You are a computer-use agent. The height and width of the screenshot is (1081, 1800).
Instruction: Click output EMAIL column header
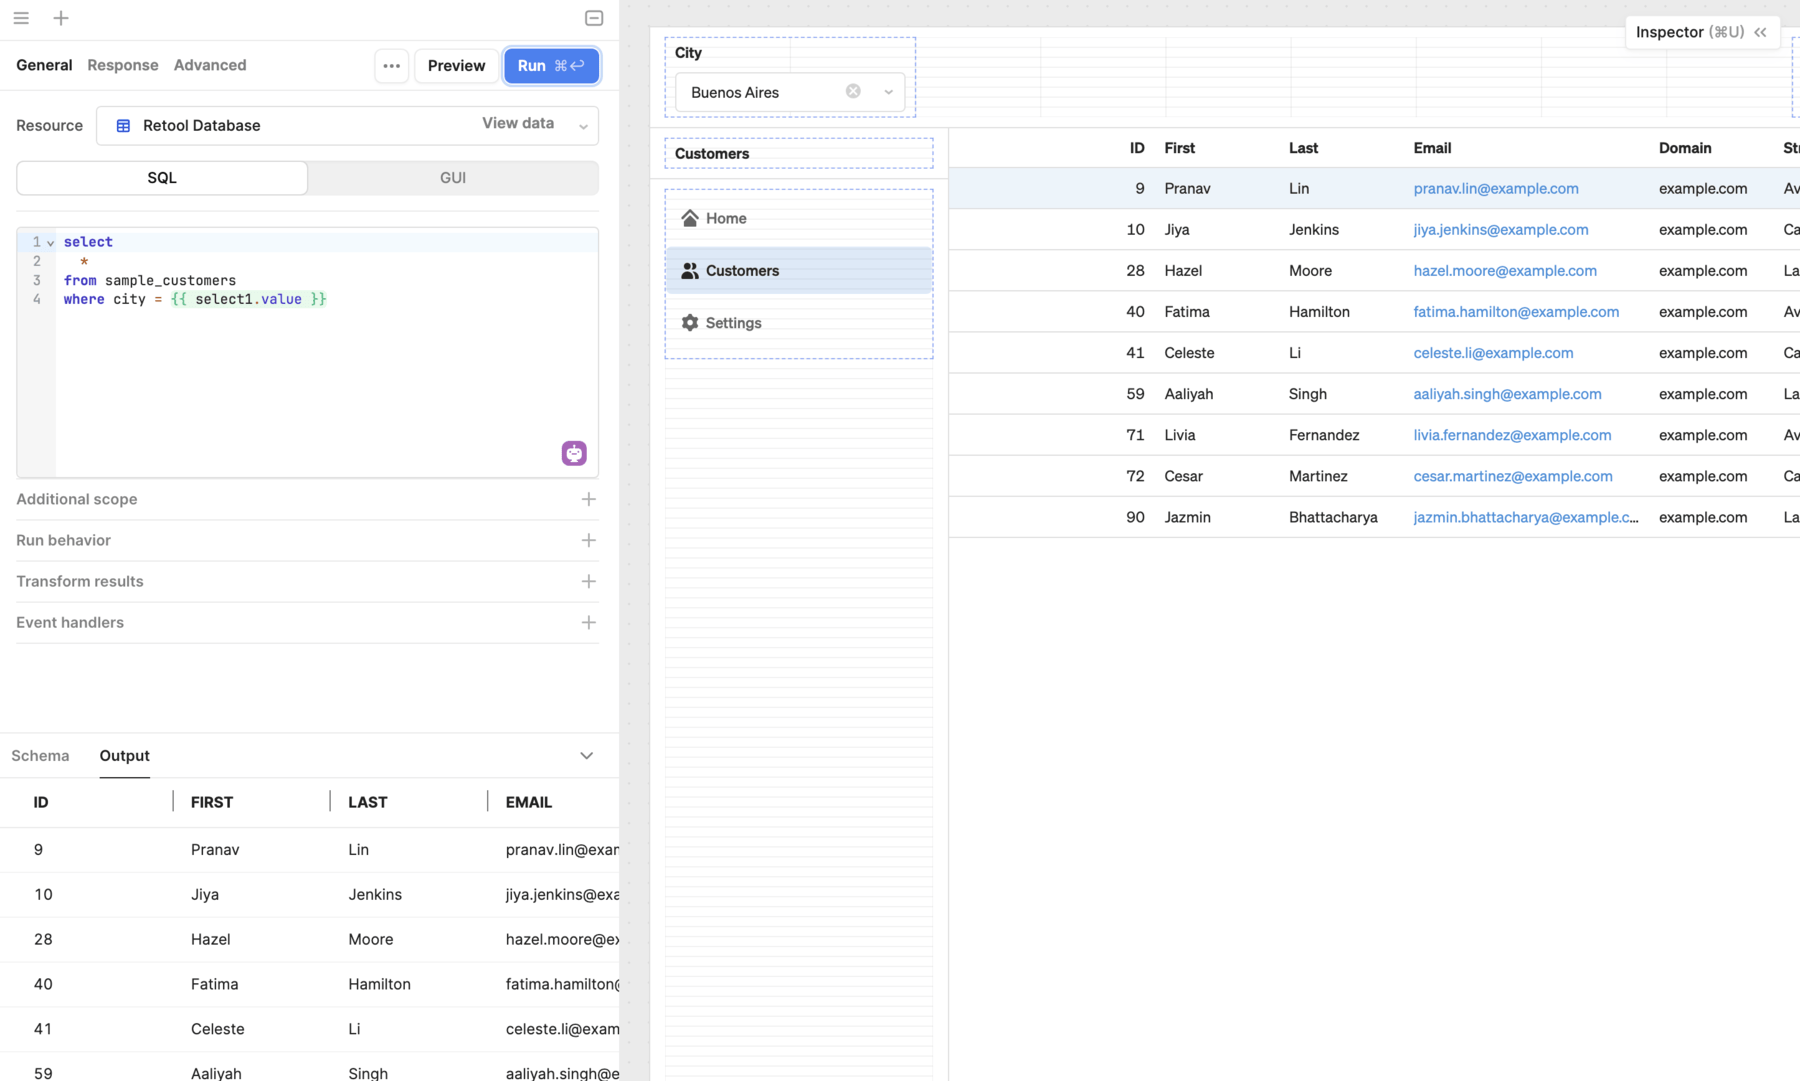click(529, 803)
